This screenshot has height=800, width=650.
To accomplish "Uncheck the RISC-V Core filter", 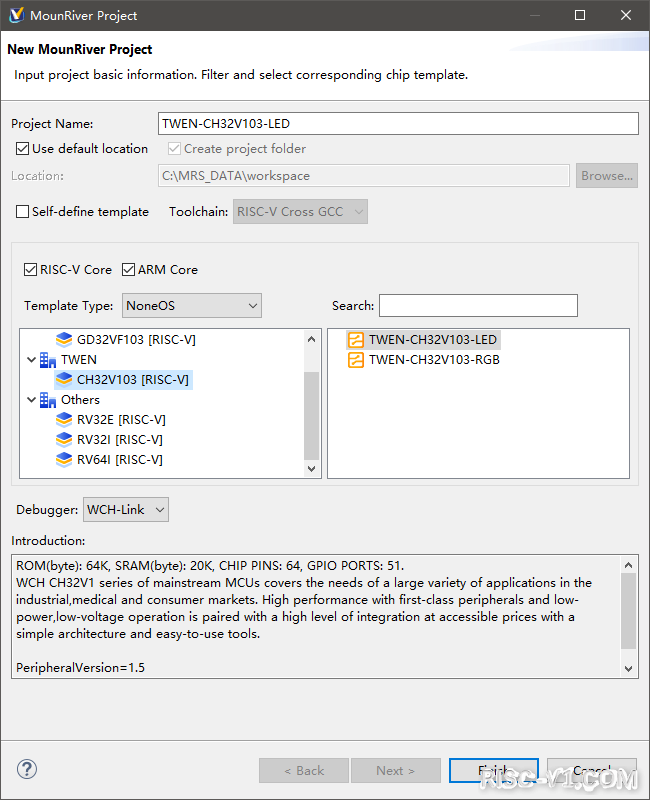I will pos(31,269).
